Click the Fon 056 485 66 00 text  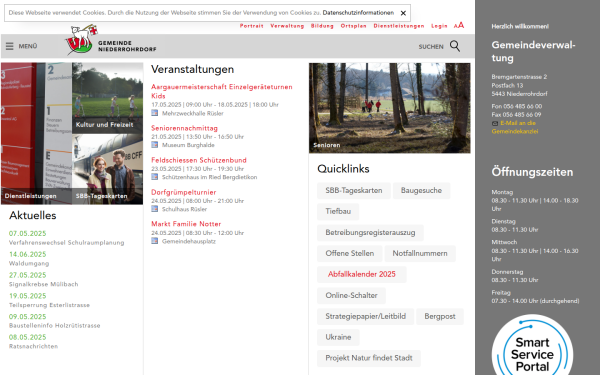tap(517, 106)
